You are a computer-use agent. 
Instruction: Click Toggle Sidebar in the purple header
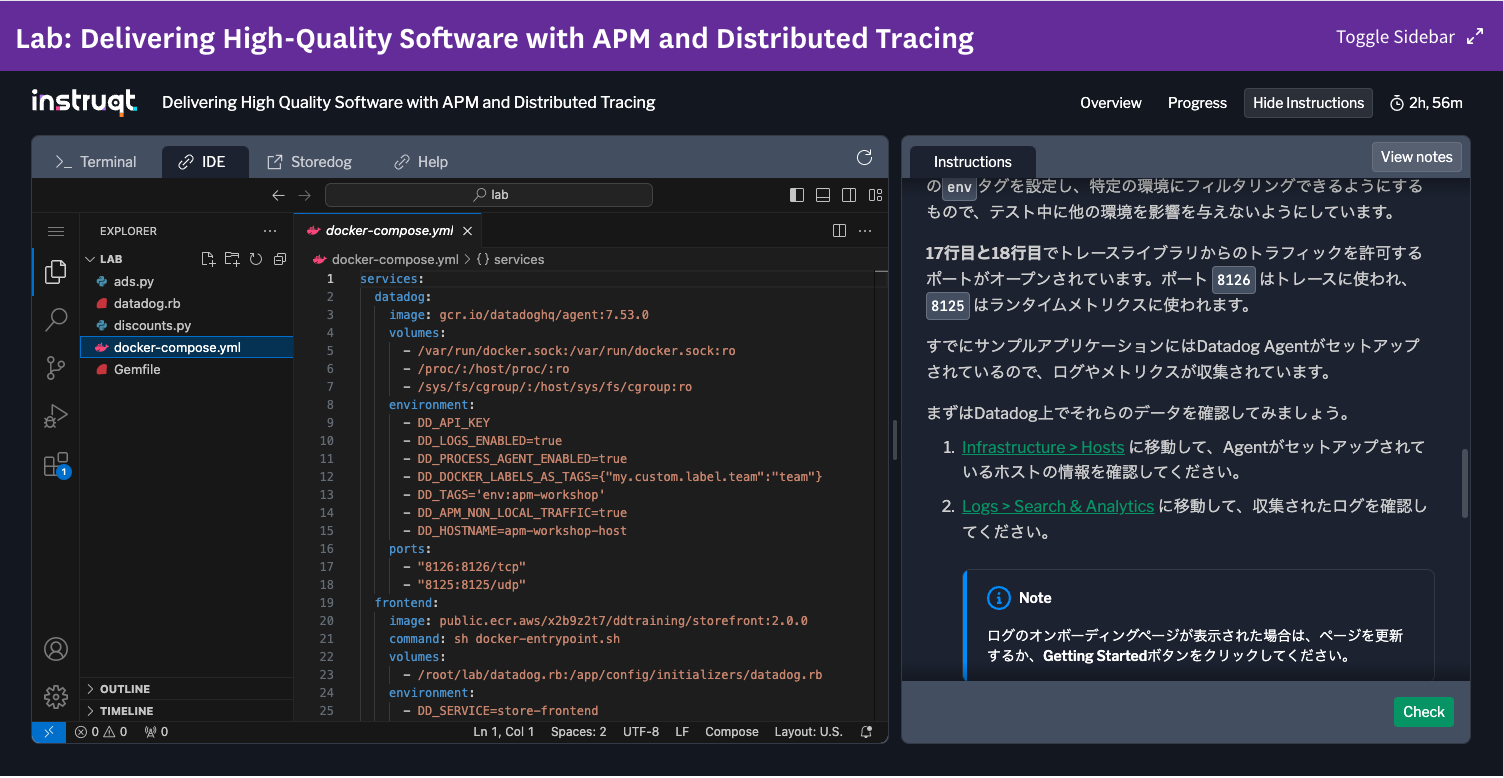click(1395, 37)
